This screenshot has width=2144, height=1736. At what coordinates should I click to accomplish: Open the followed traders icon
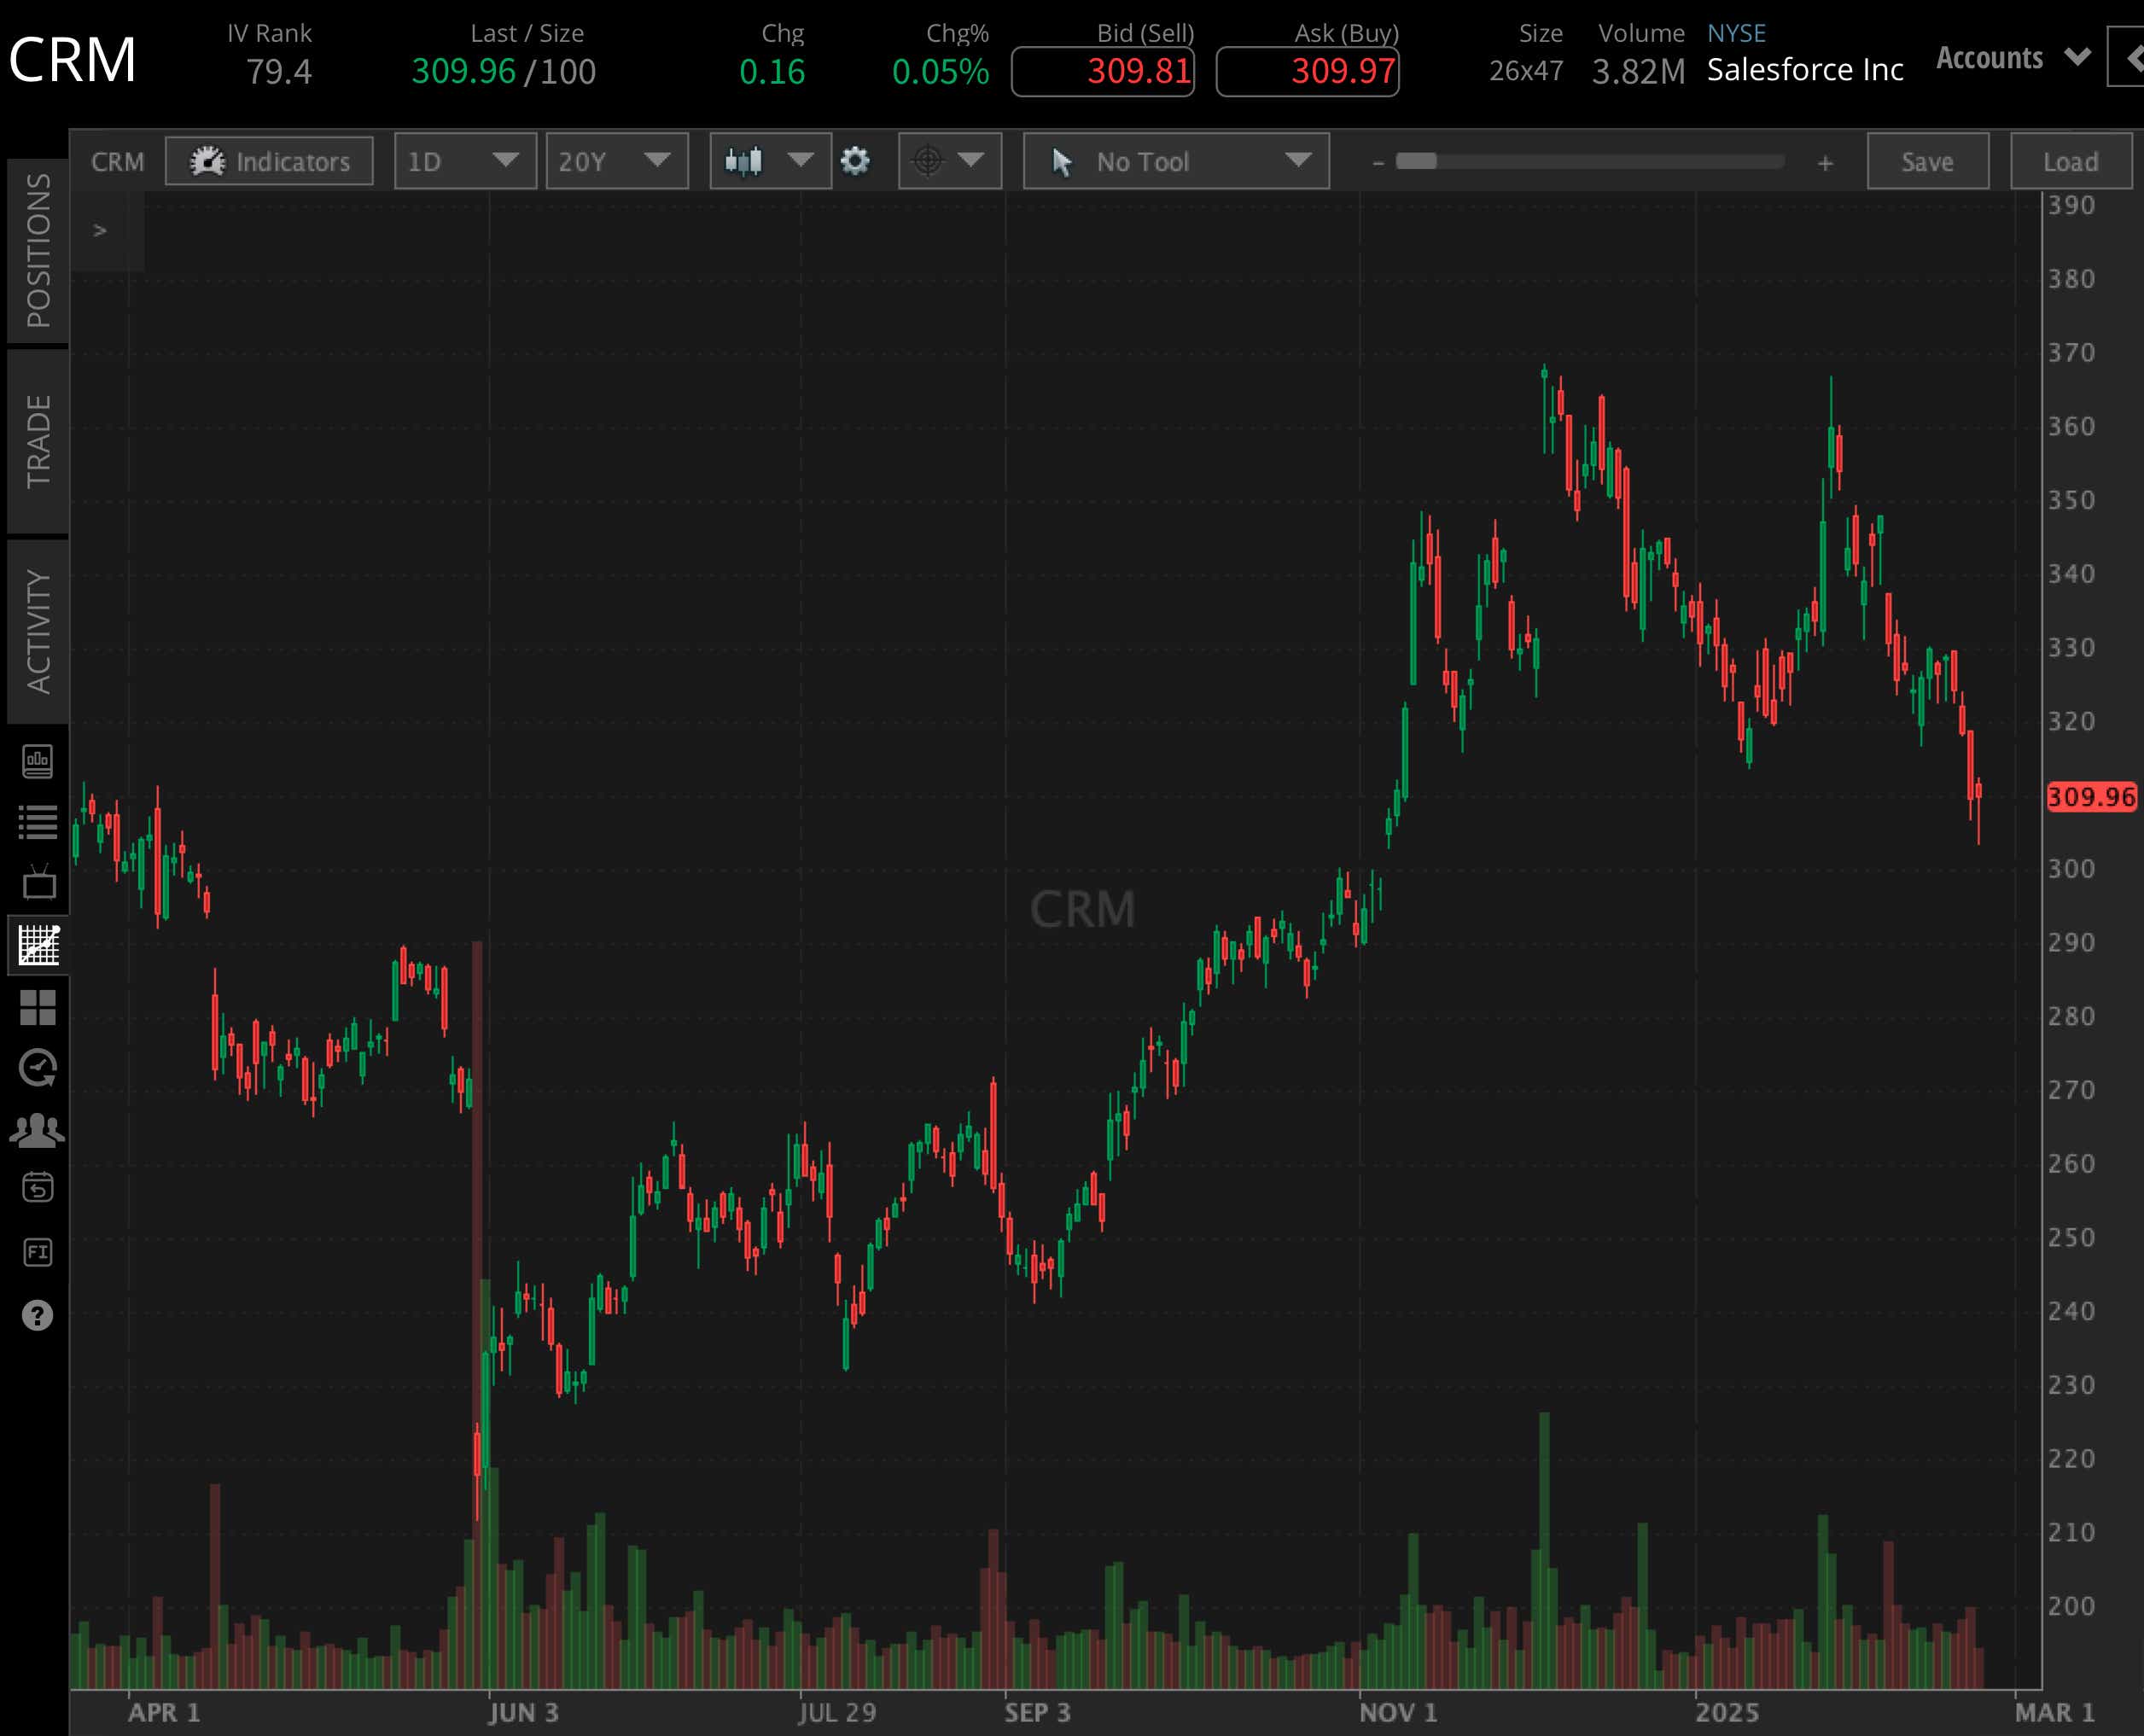tap(38, 1128)
